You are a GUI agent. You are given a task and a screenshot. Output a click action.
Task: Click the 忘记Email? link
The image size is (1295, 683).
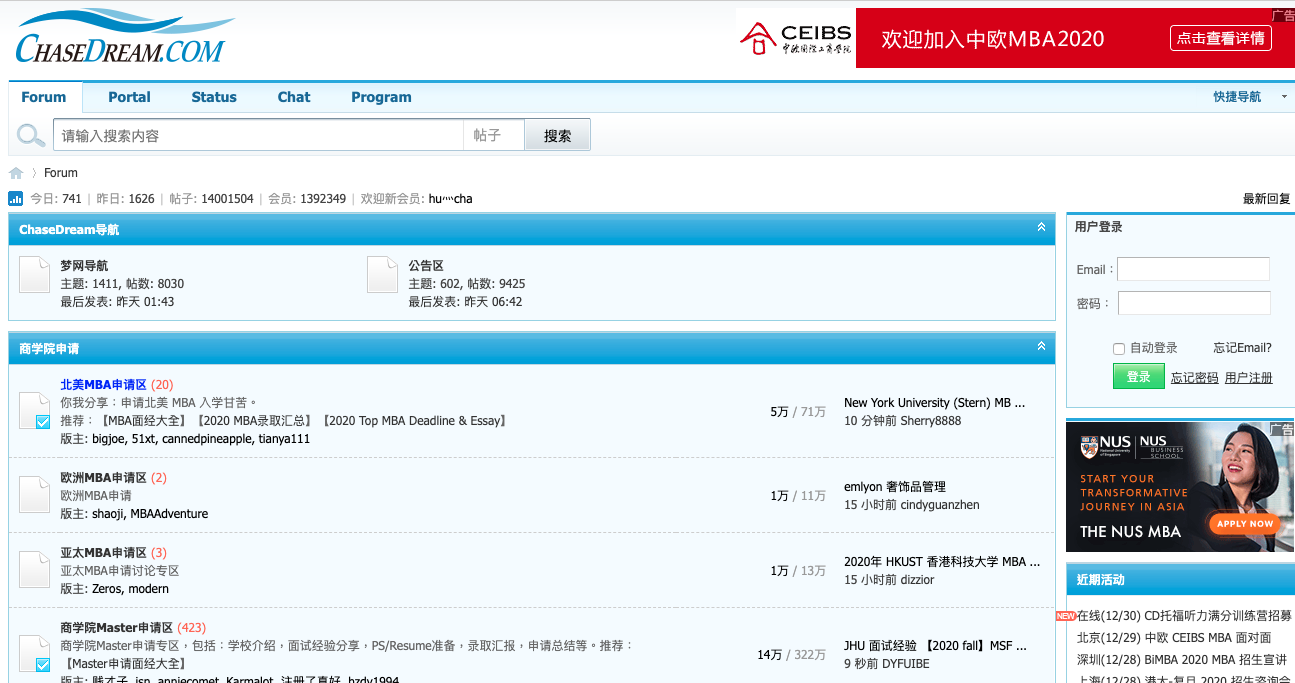1243,348
